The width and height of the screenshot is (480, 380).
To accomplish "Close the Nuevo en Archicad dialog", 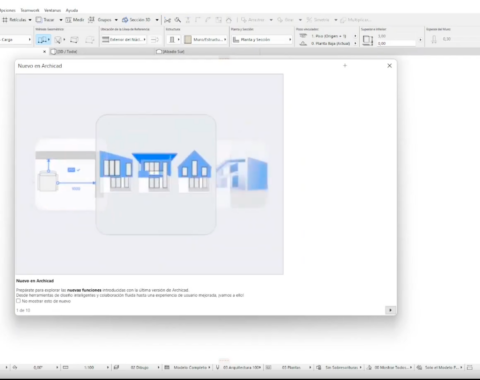I will [x=389, y=66].
